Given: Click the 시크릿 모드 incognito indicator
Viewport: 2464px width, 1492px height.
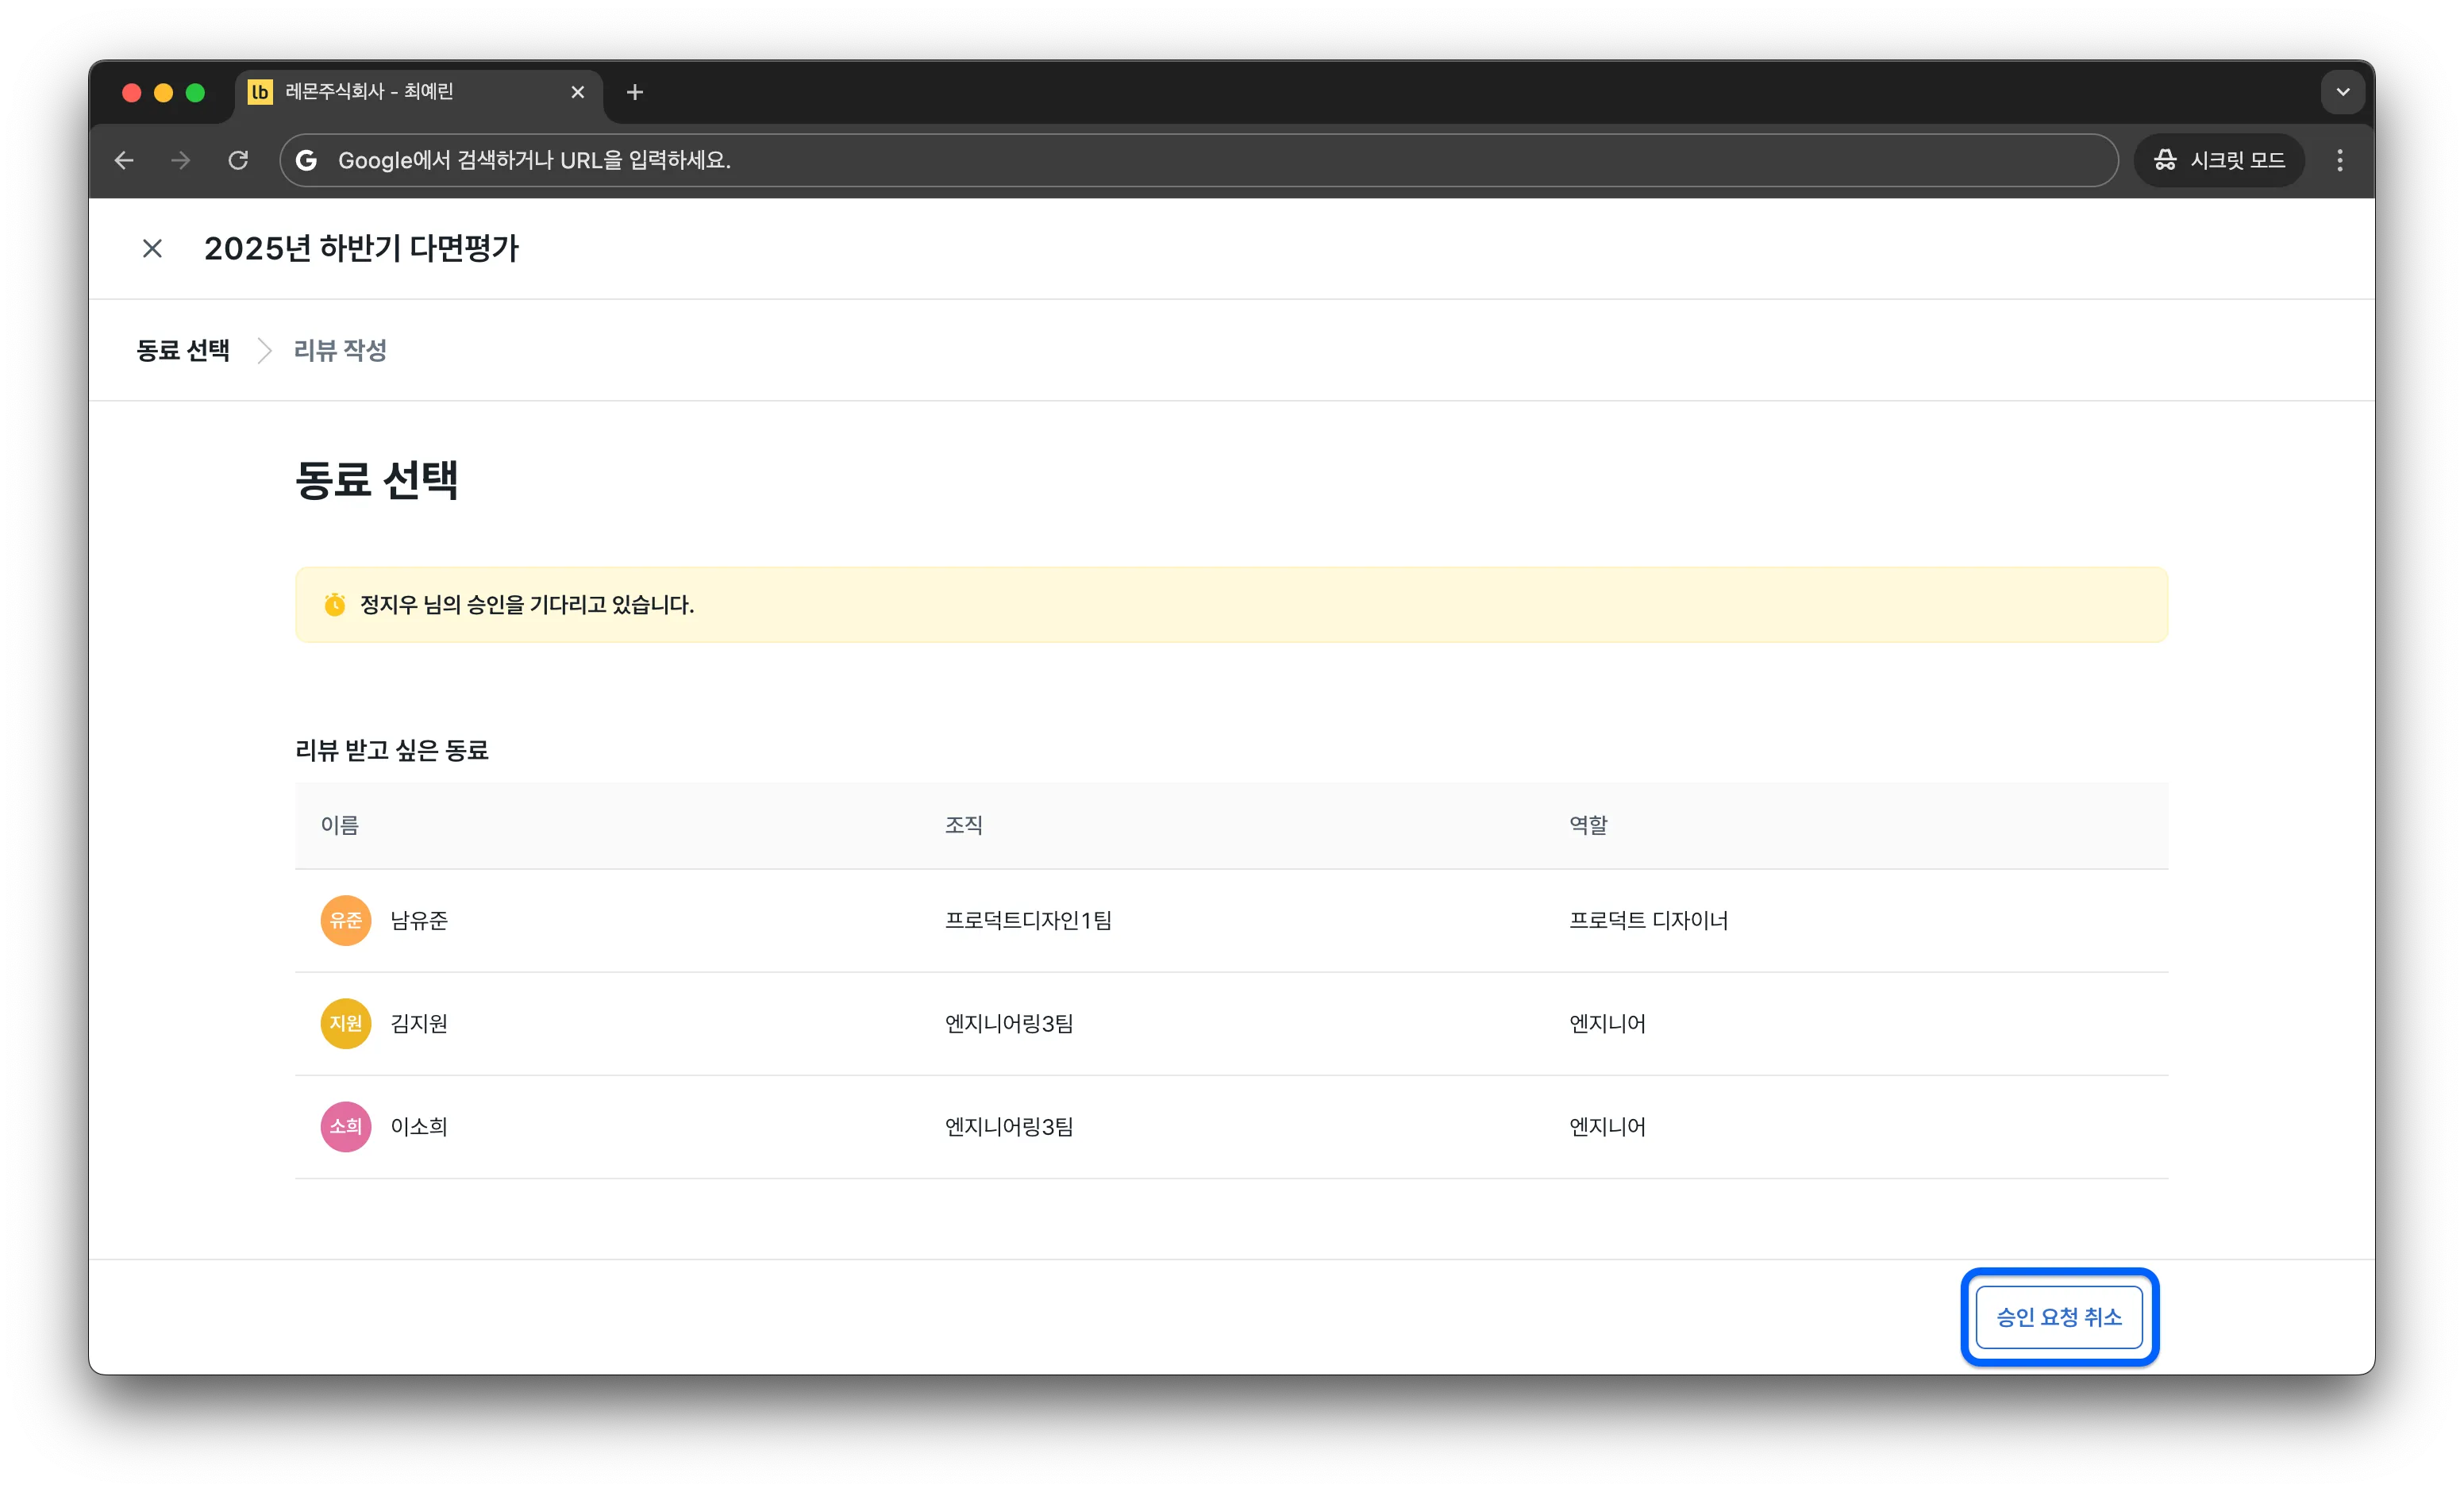Looking at the screenshot, I should [x=2219, y=160].
